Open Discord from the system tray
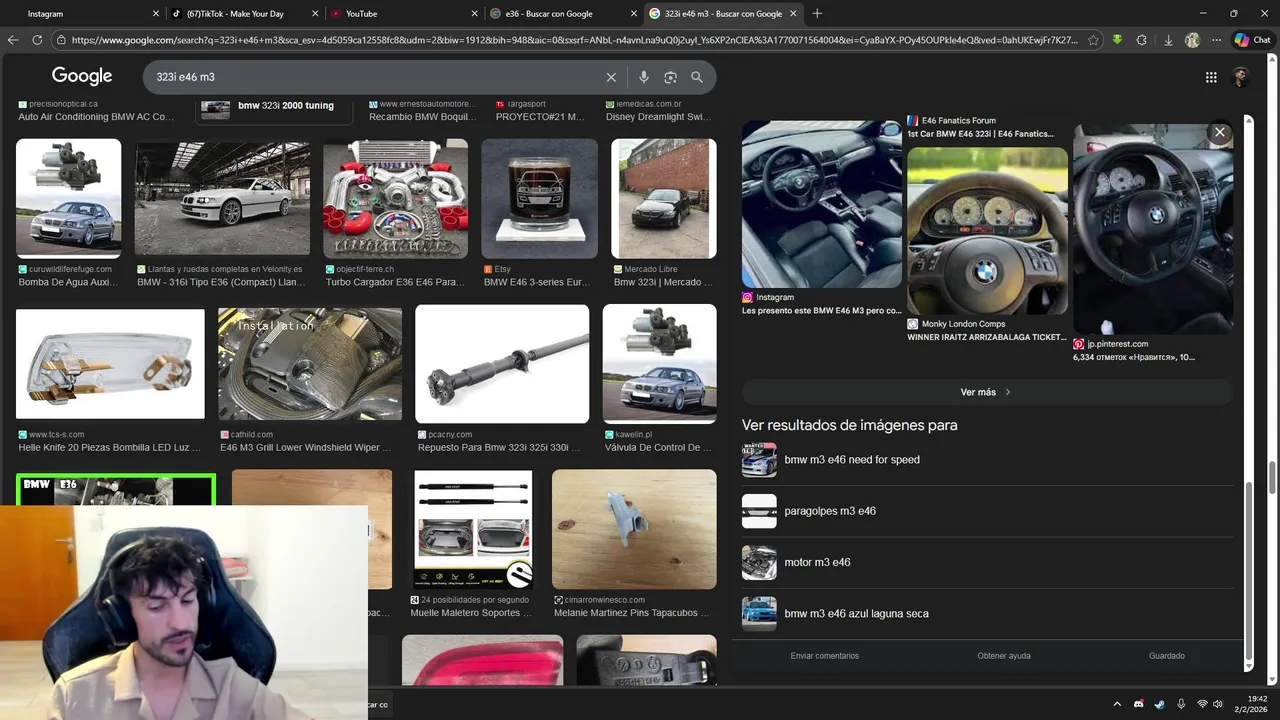The image size is (1280, 720). click(x=1138, y=704)
